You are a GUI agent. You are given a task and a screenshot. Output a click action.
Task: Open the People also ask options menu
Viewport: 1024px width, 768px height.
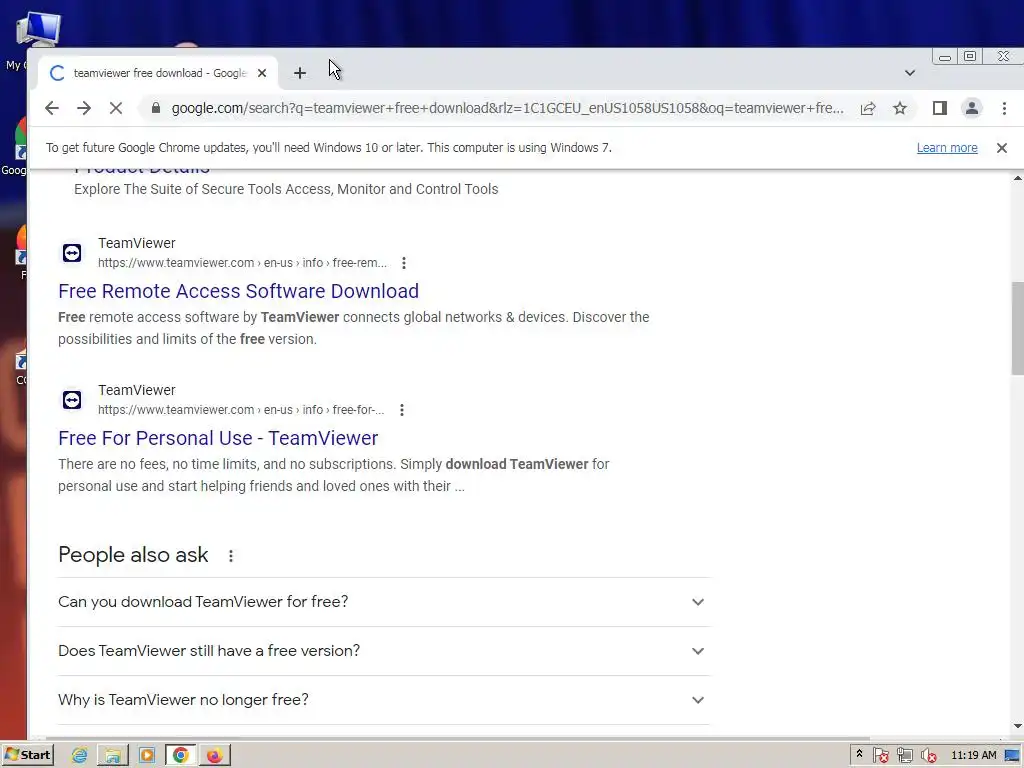coord(231,556)
